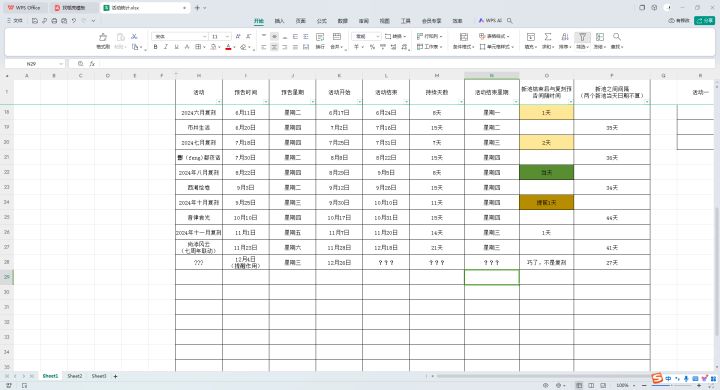720x390 pixels.
Task: Click the zoom slider in the status bar
Action: pyautogui.click(x=671, y=385)
